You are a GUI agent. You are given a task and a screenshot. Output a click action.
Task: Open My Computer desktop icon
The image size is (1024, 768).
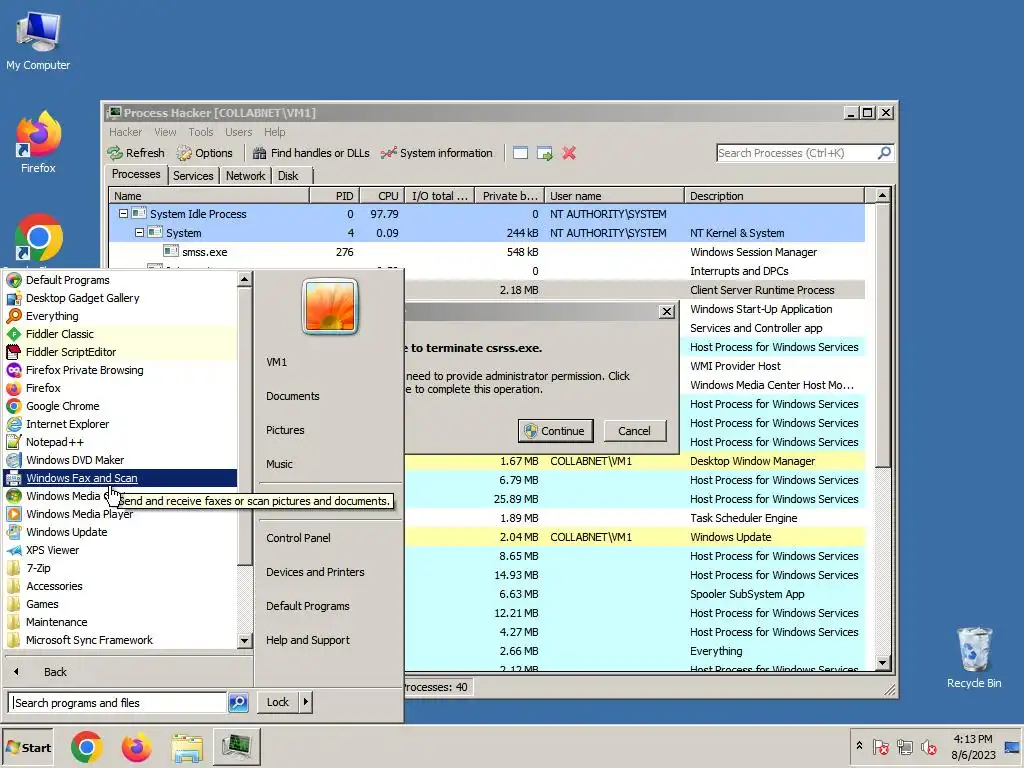[x=38, y=40]
